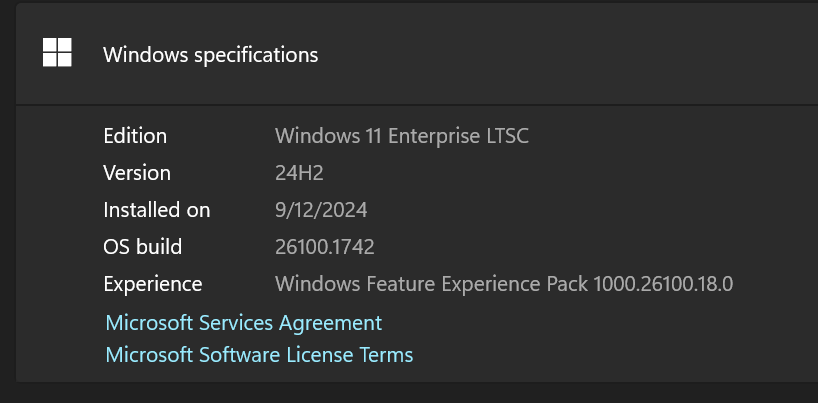The width and height of the screenshot is (818, 403).
Task: Select the 9/12/2024 install date
Action: pos(321,210)
